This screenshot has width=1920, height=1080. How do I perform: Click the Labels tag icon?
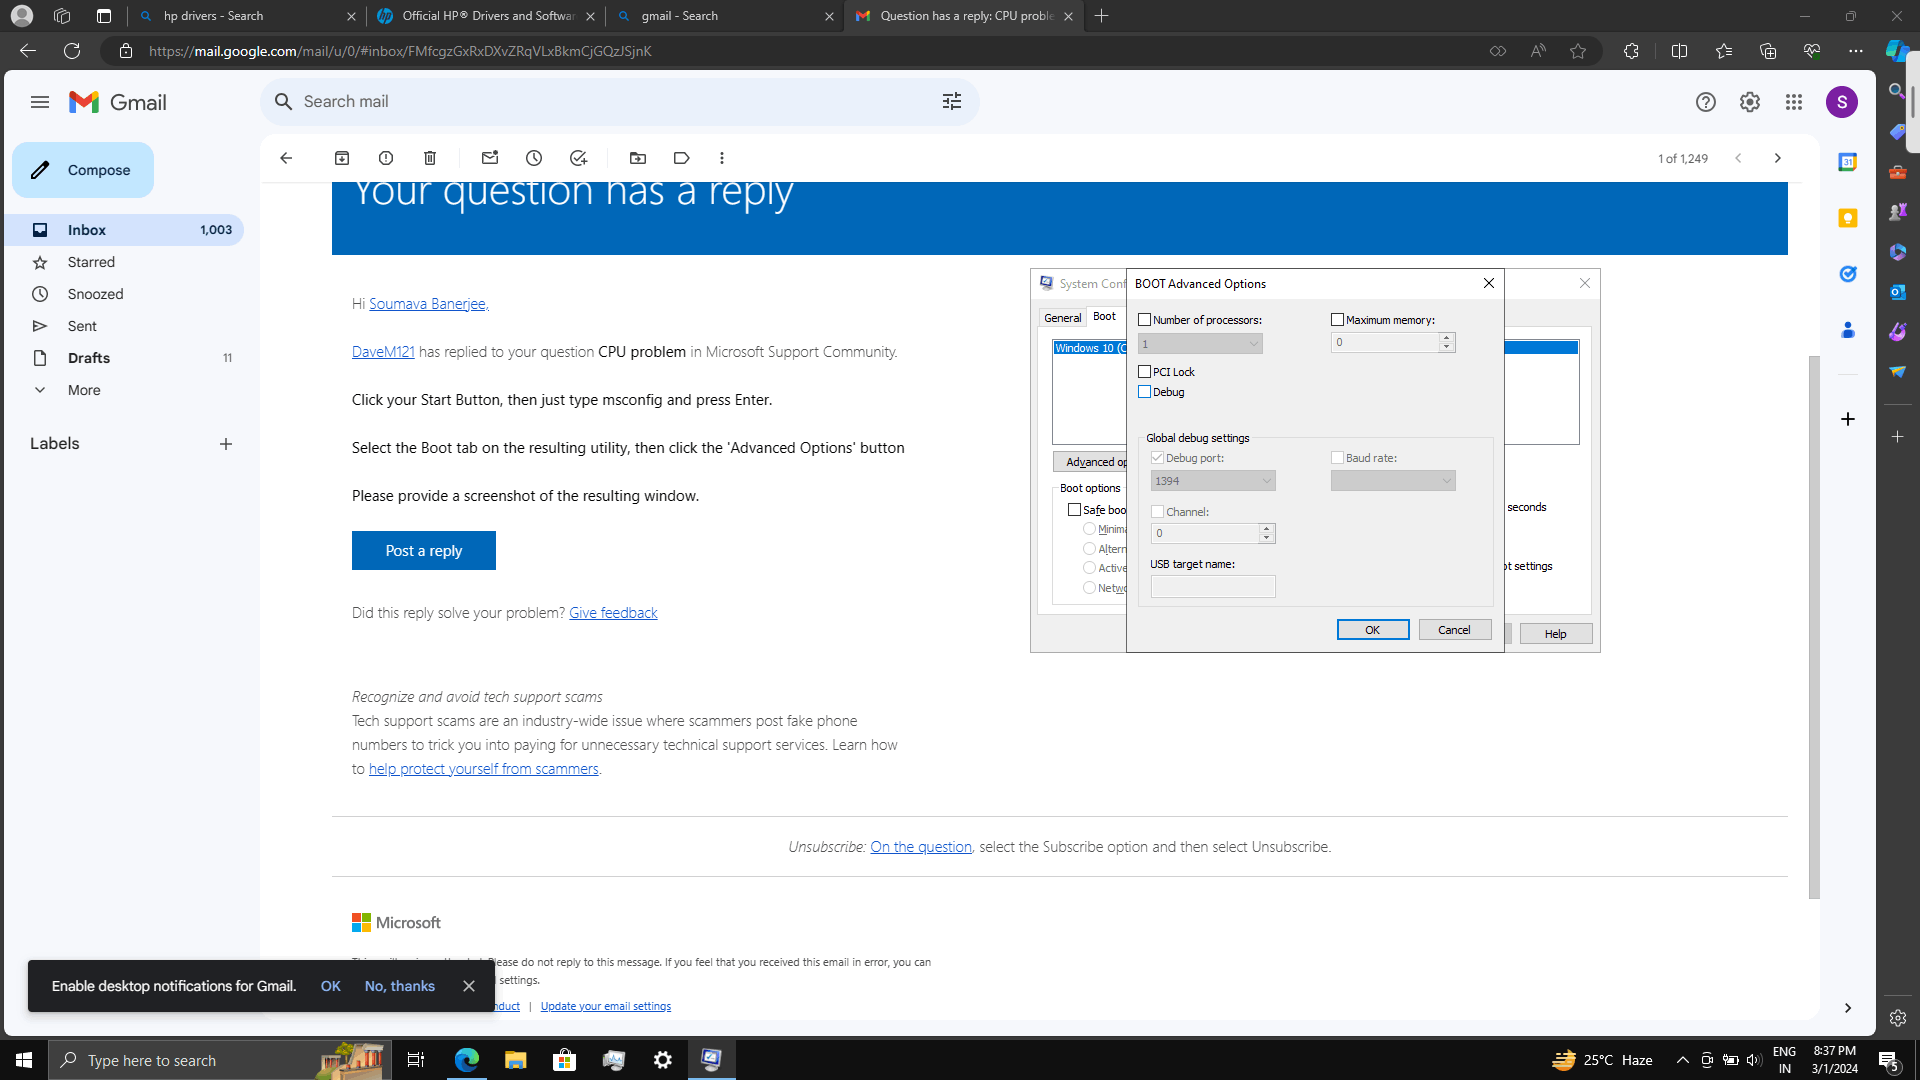pos(682,158)
